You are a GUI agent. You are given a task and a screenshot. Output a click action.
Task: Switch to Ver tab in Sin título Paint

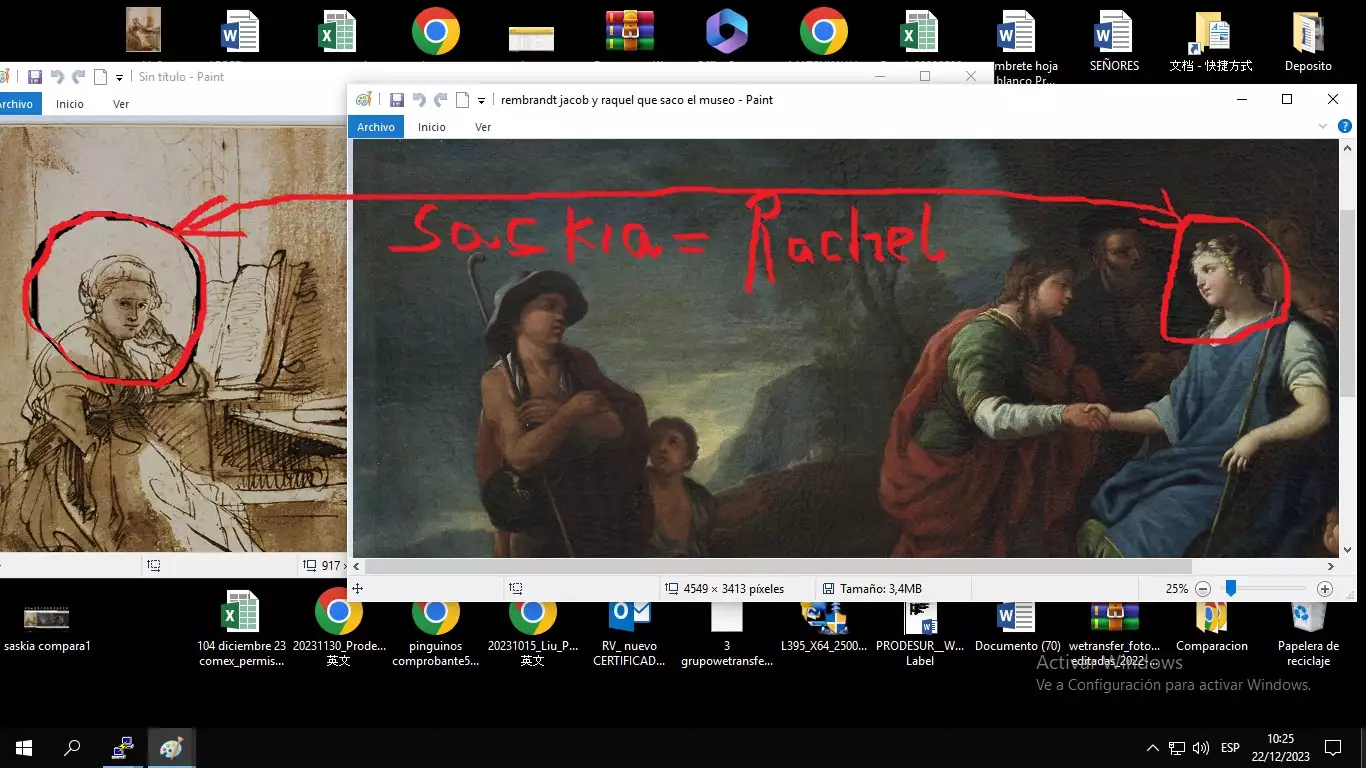pyautogui.click(x=121, y=104)
